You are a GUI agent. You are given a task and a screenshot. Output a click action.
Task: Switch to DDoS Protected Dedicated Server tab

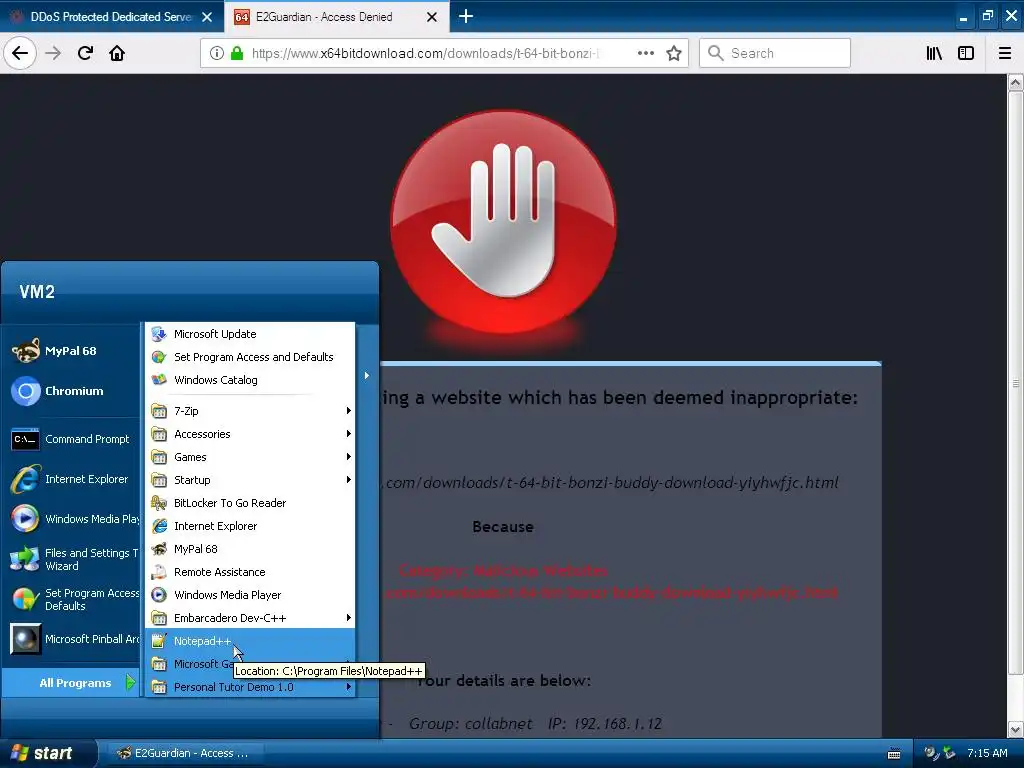coord(111,17)
